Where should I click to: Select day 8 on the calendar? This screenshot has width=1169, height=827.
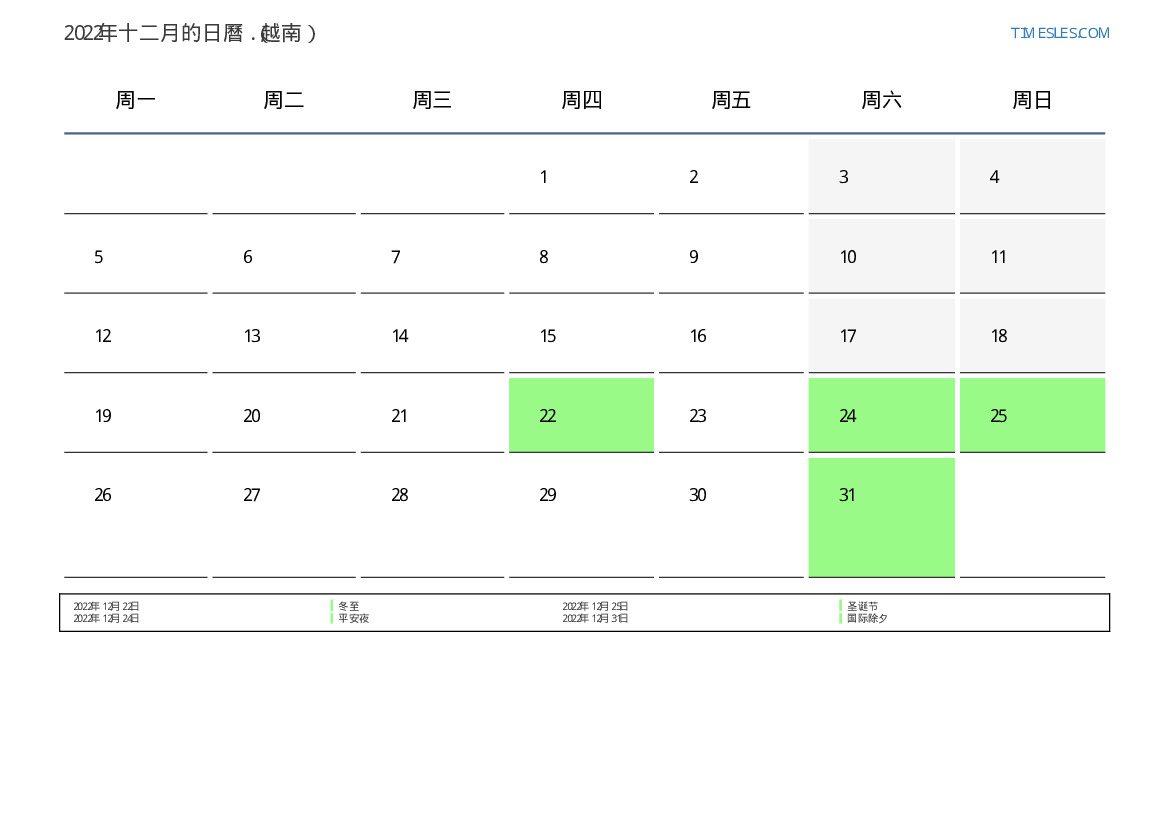tap(582, 257)
